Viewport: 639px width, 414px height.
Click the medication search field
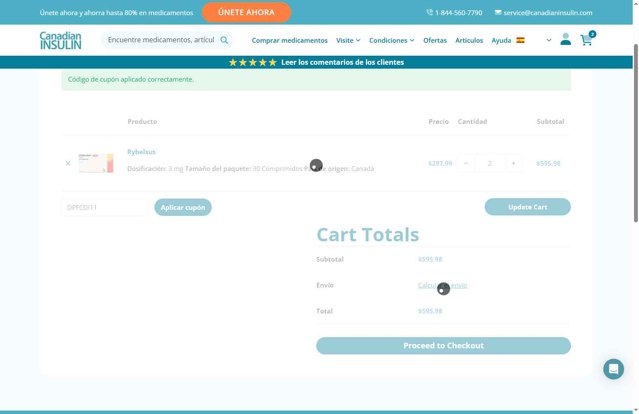[x=161, y=40]
